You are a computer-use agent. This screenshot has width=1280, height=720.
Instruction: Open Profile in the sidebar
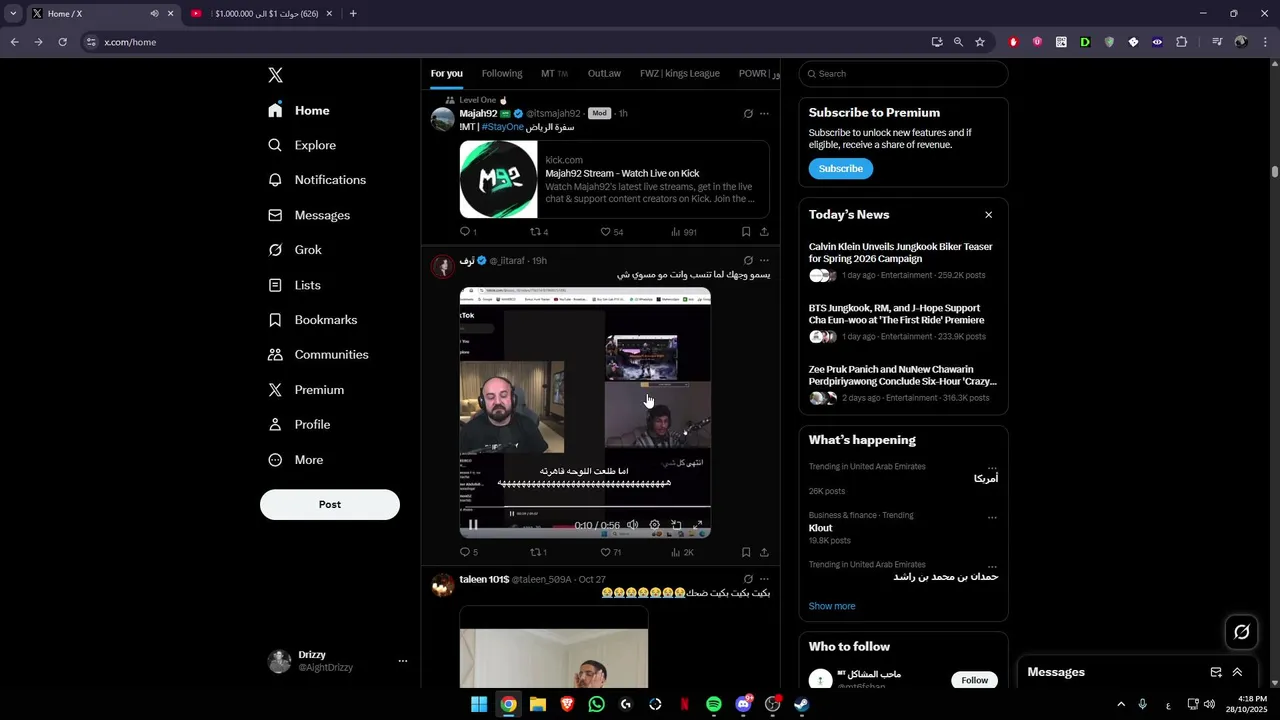299,425
